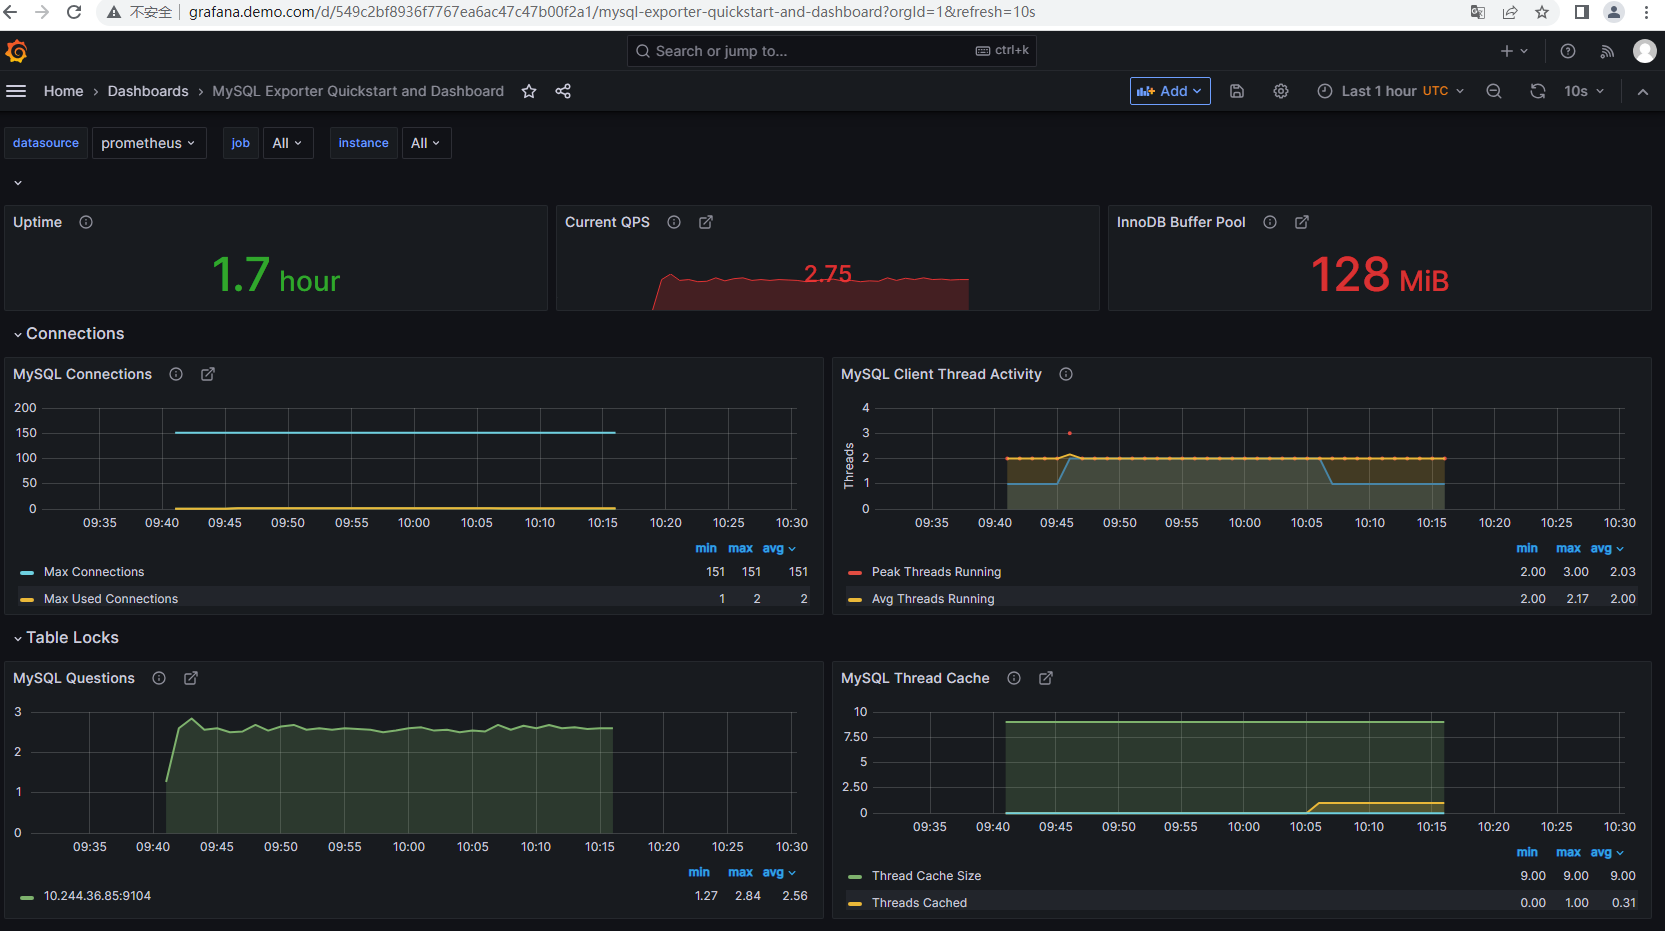Viewport: 1665px width, 931px height.
Task: Toggle the hamburger side menu
Action: click(16, 91)
